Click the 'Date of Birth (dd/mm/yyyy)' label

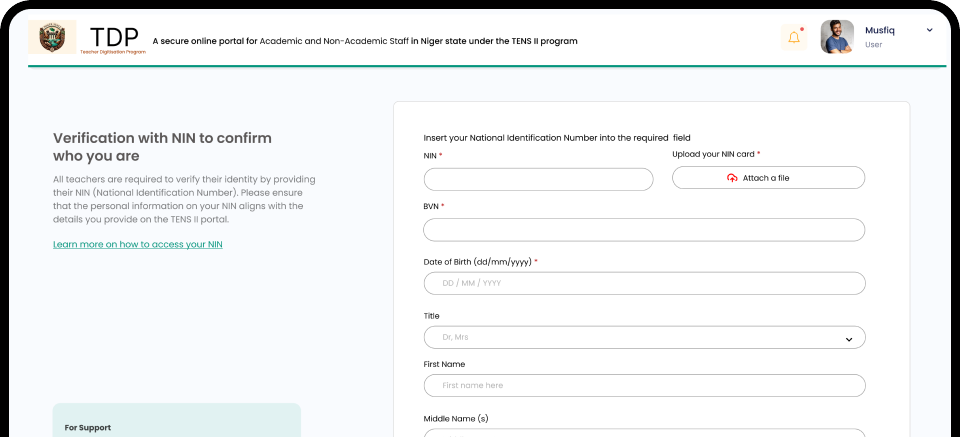480,261
